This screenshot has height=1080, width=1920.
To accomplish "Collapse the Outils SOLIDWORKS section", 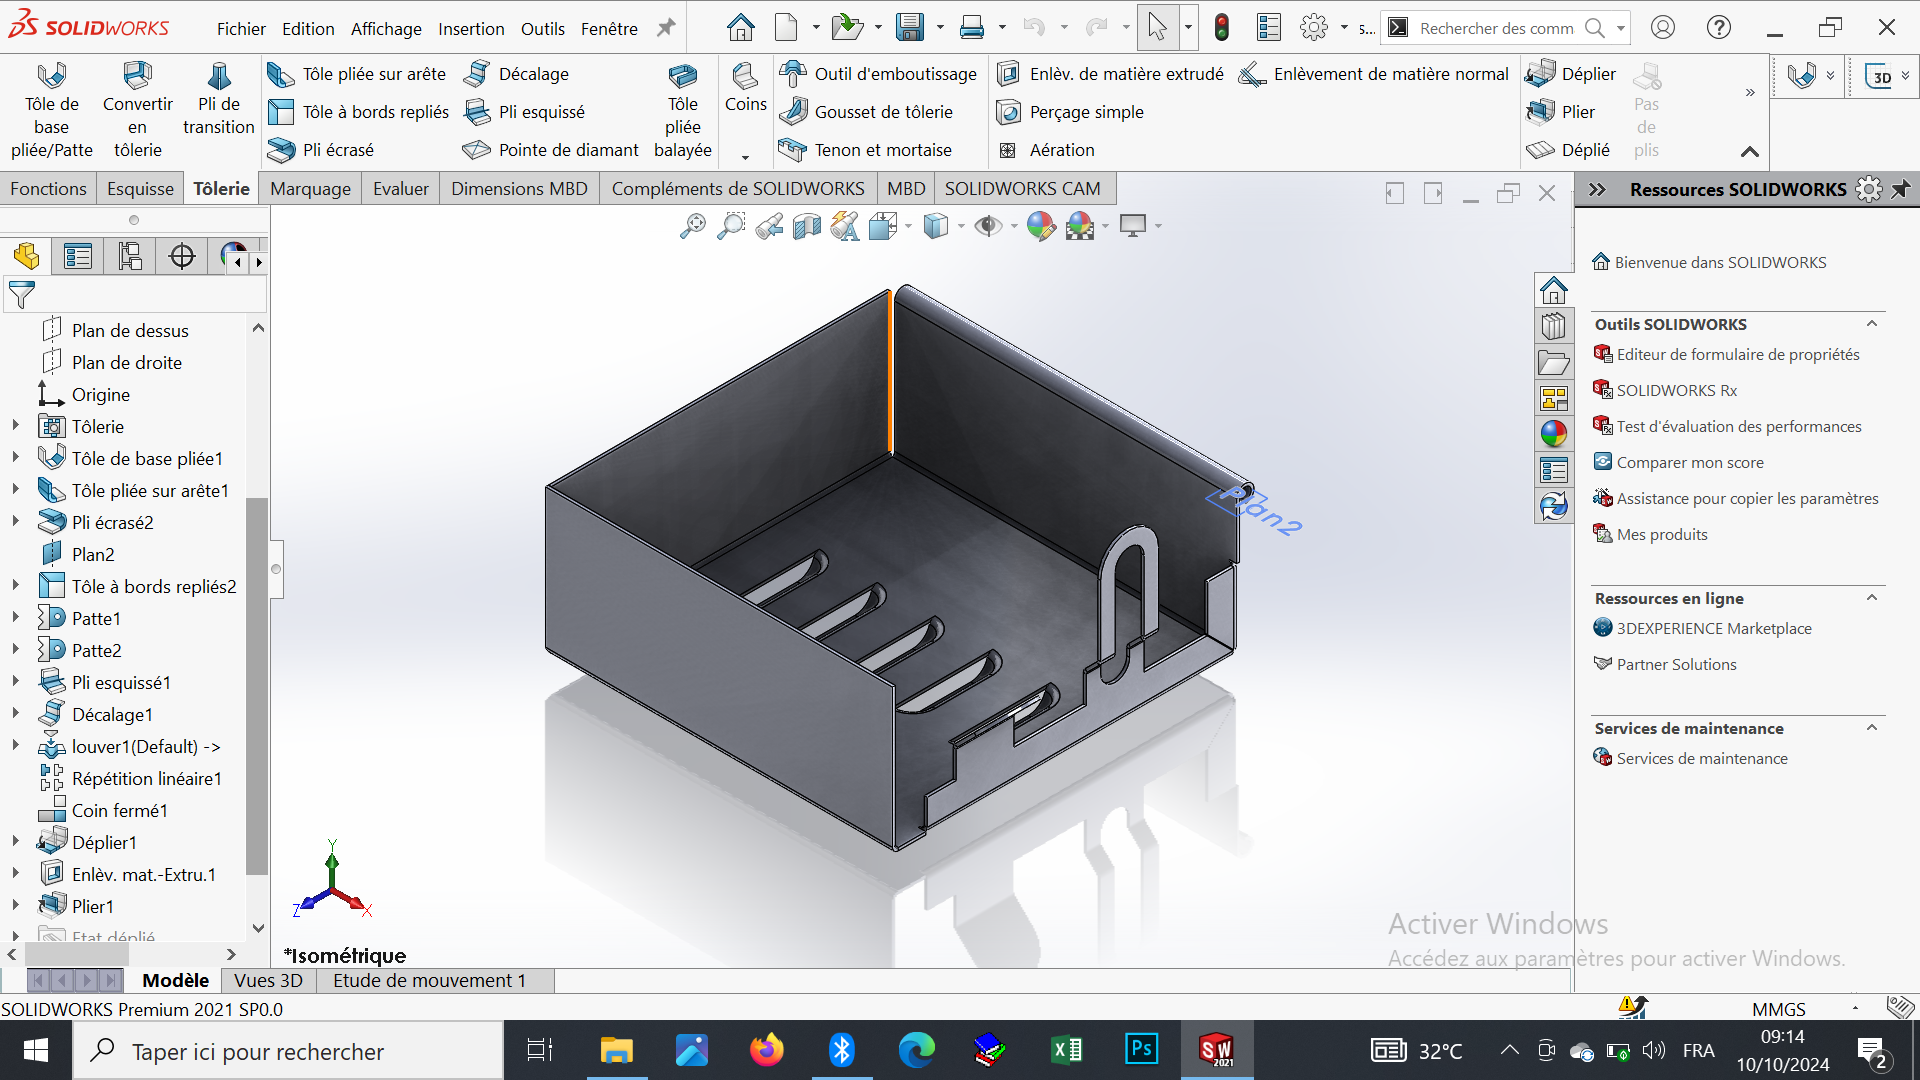I will pos(1872,324).
